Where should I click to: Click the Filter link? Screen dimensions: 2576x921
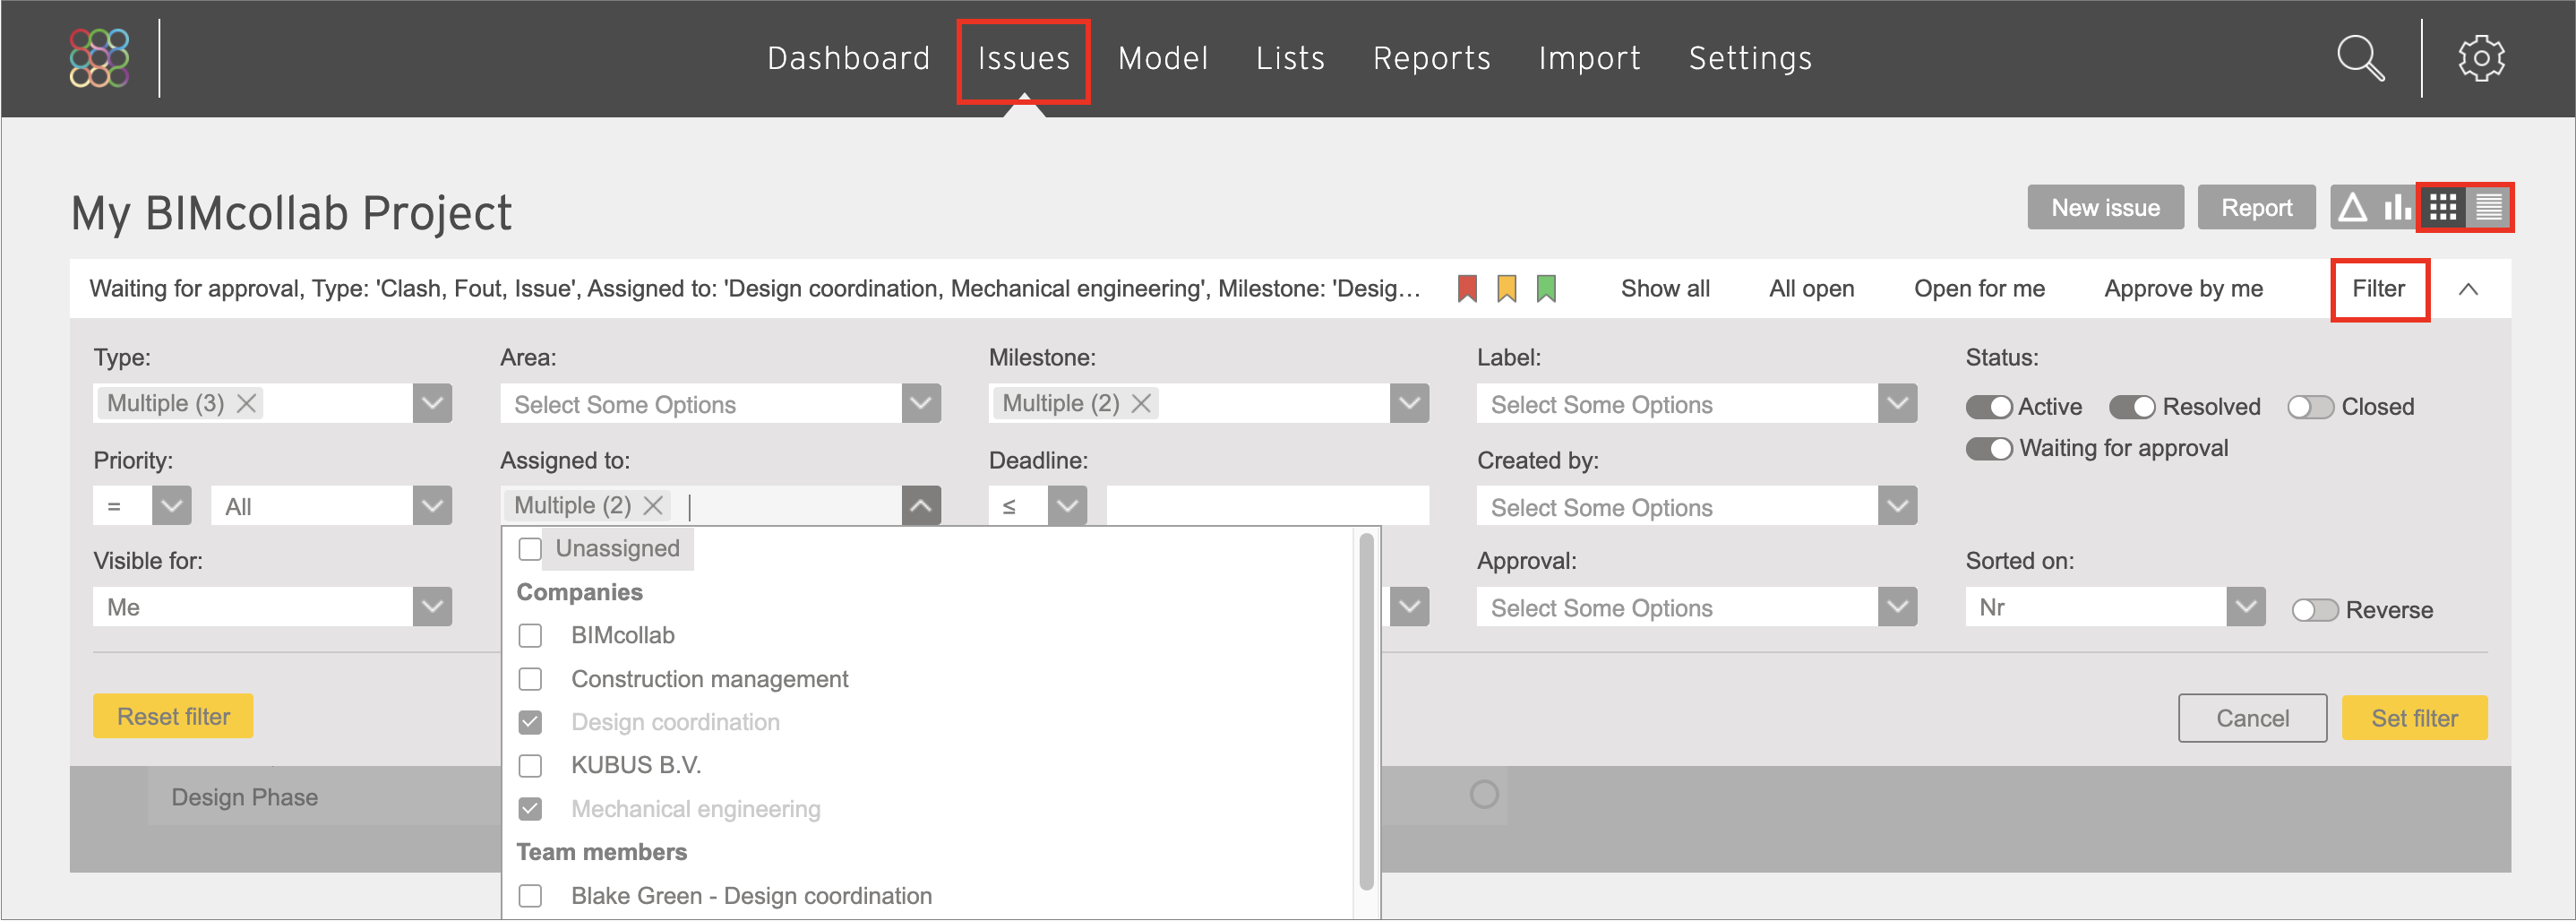[2378, 289]
